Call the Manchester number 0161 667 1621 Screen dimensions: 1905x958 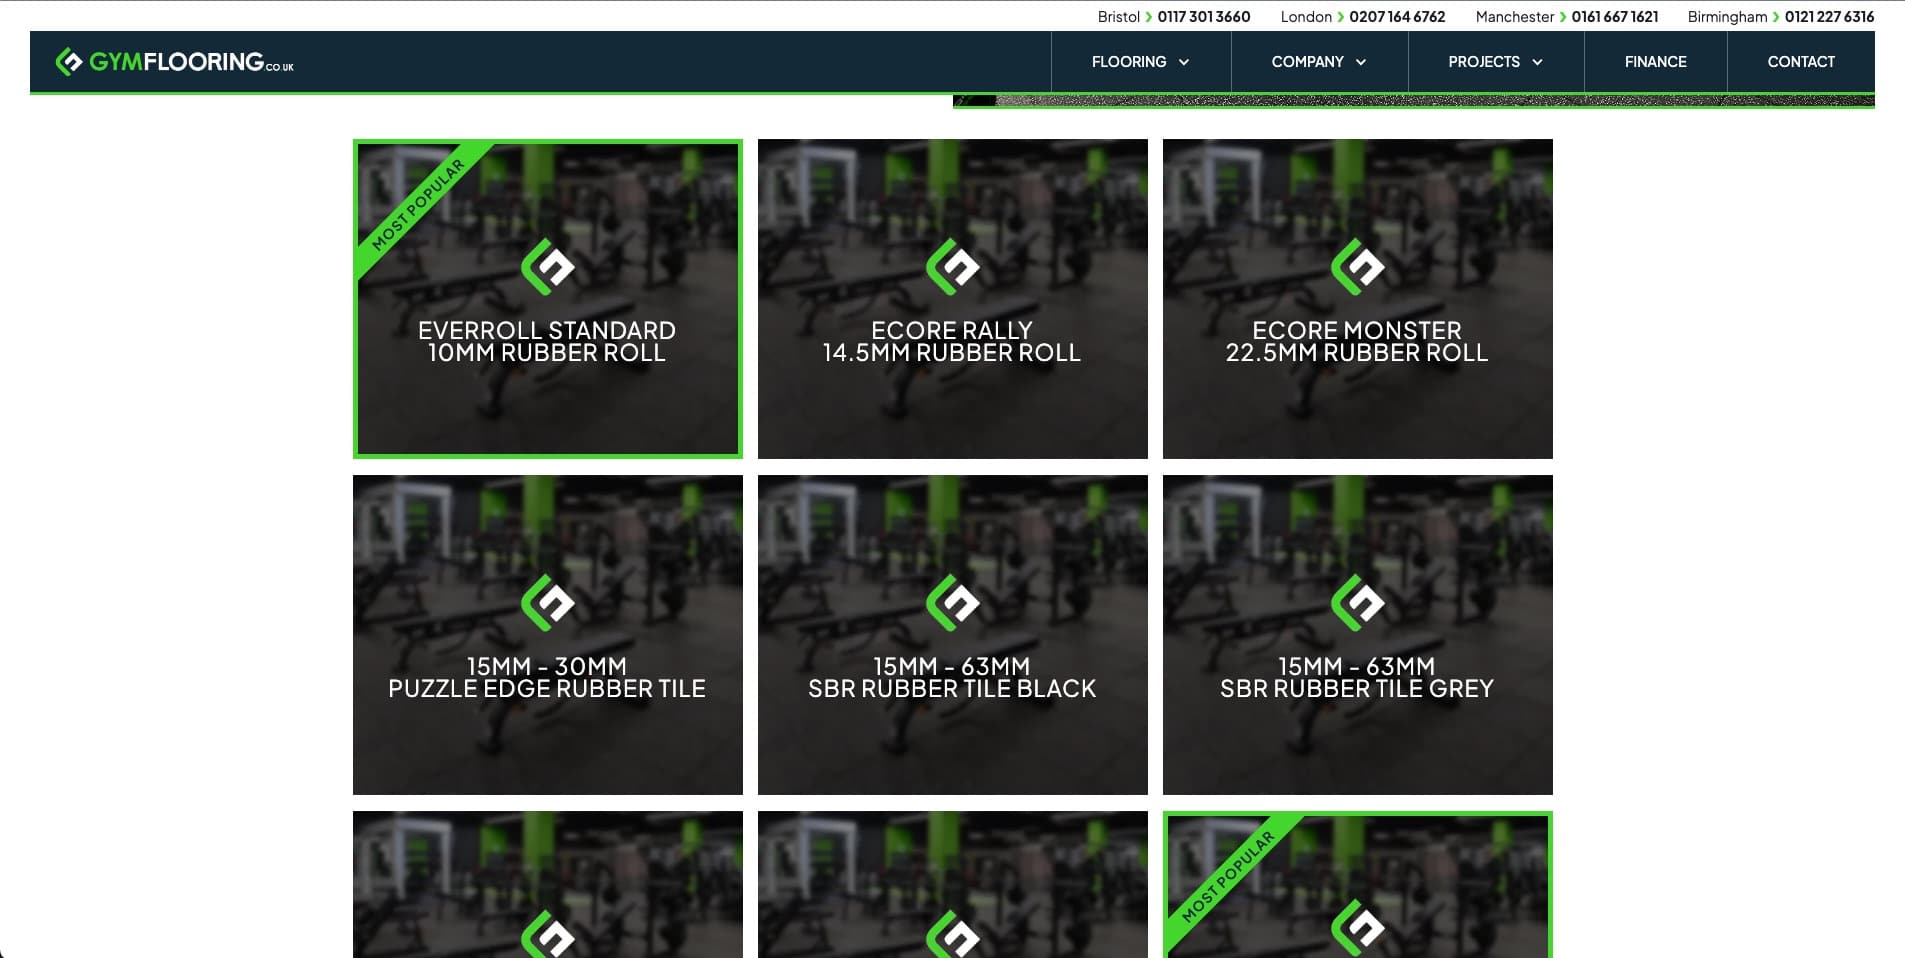1615,17
